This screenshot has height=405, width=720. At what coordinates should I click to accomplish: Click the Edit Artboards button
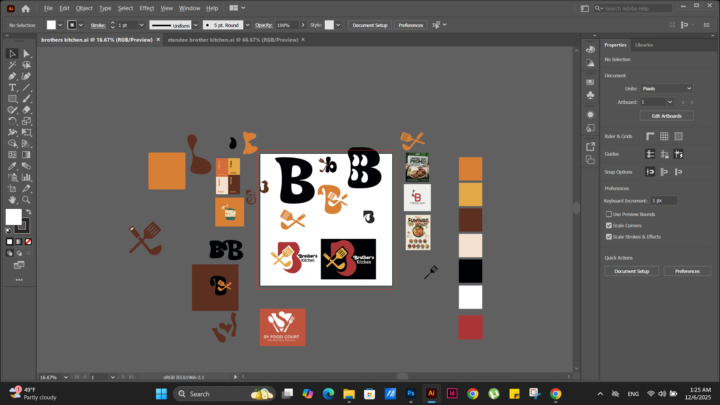[665, 115]
